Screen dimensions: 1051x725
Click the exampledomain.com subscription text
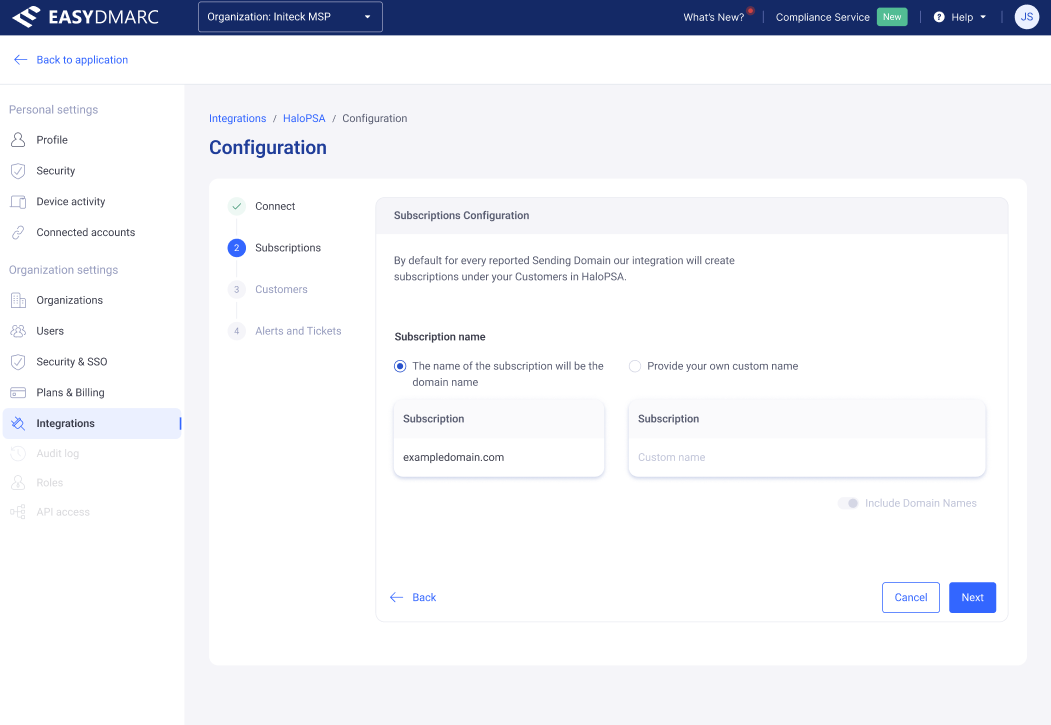453,457
